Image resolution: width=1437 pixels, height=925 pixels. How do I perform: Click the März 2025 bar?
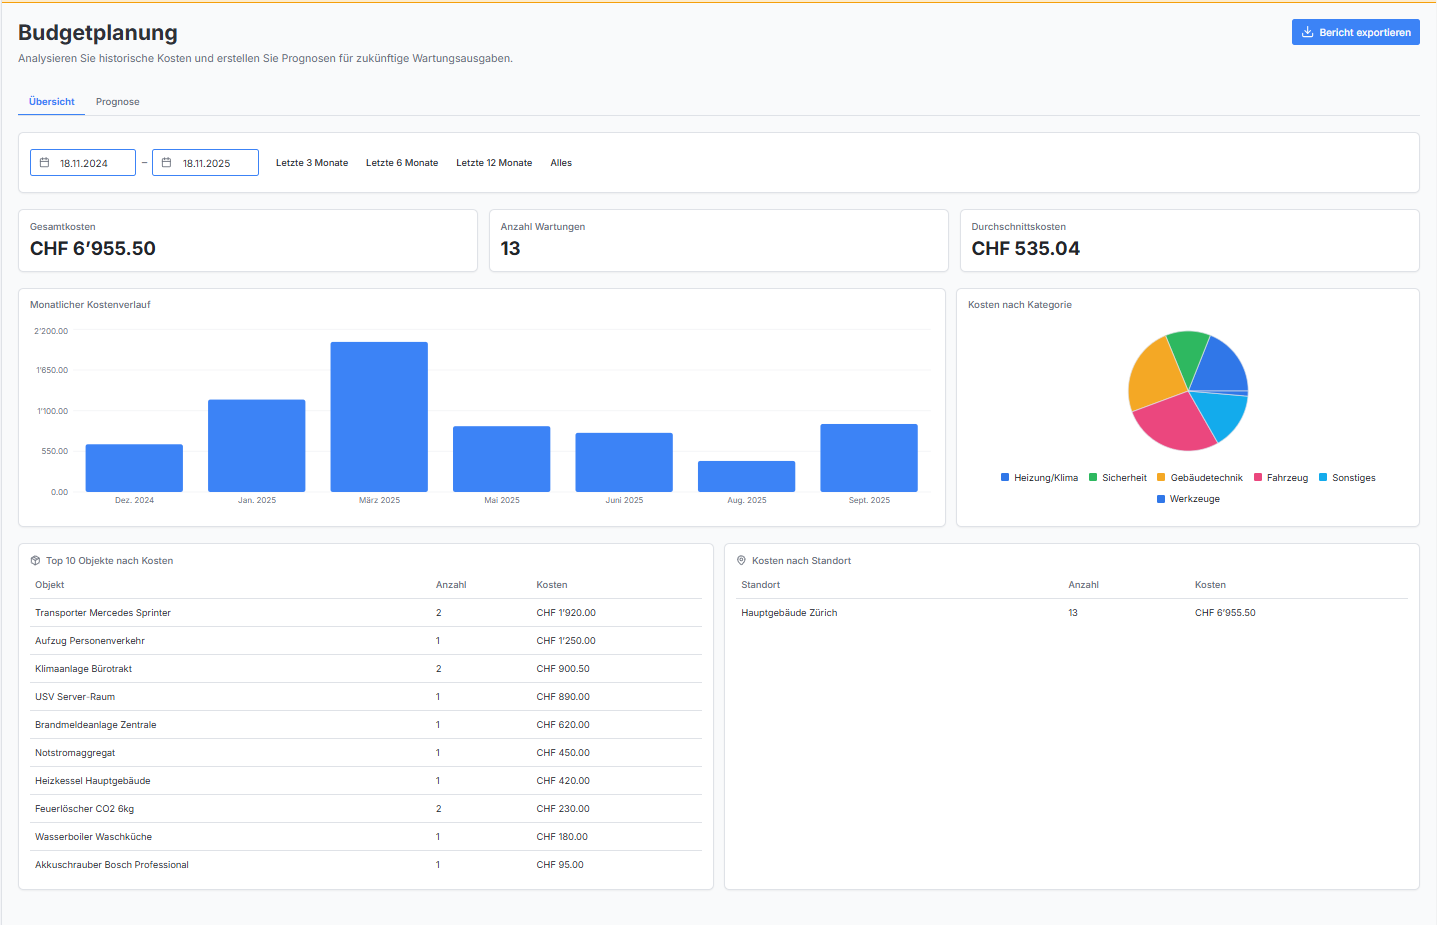click(x=379, y=417)
